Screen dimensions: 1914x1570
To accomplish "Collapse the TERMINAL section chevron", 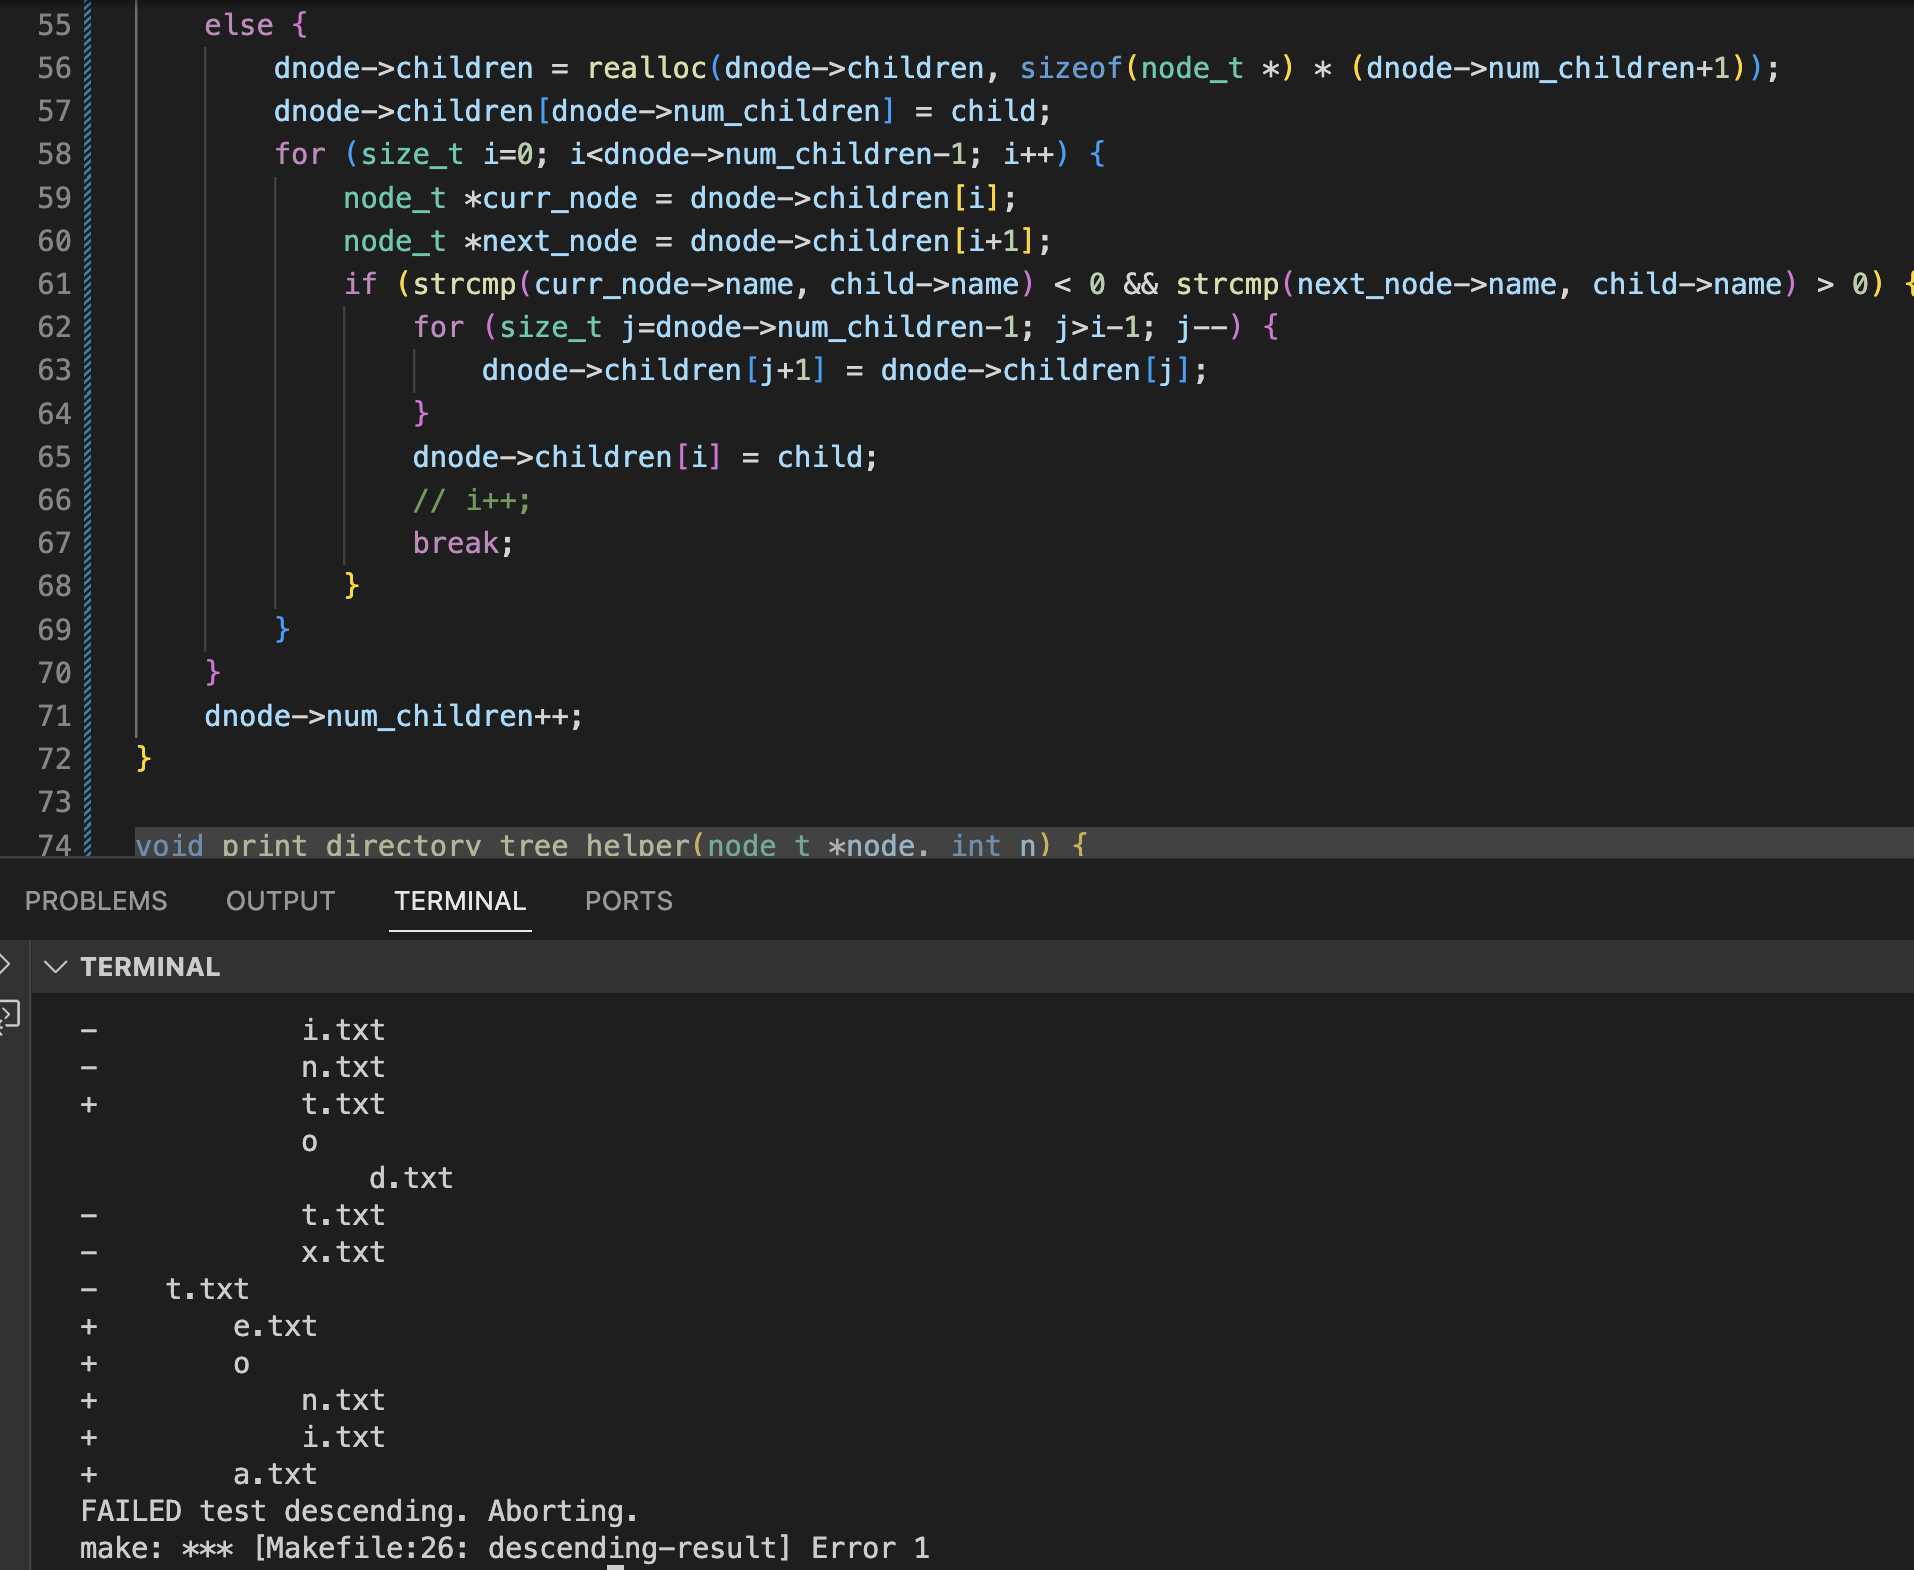I will point(56,967).
